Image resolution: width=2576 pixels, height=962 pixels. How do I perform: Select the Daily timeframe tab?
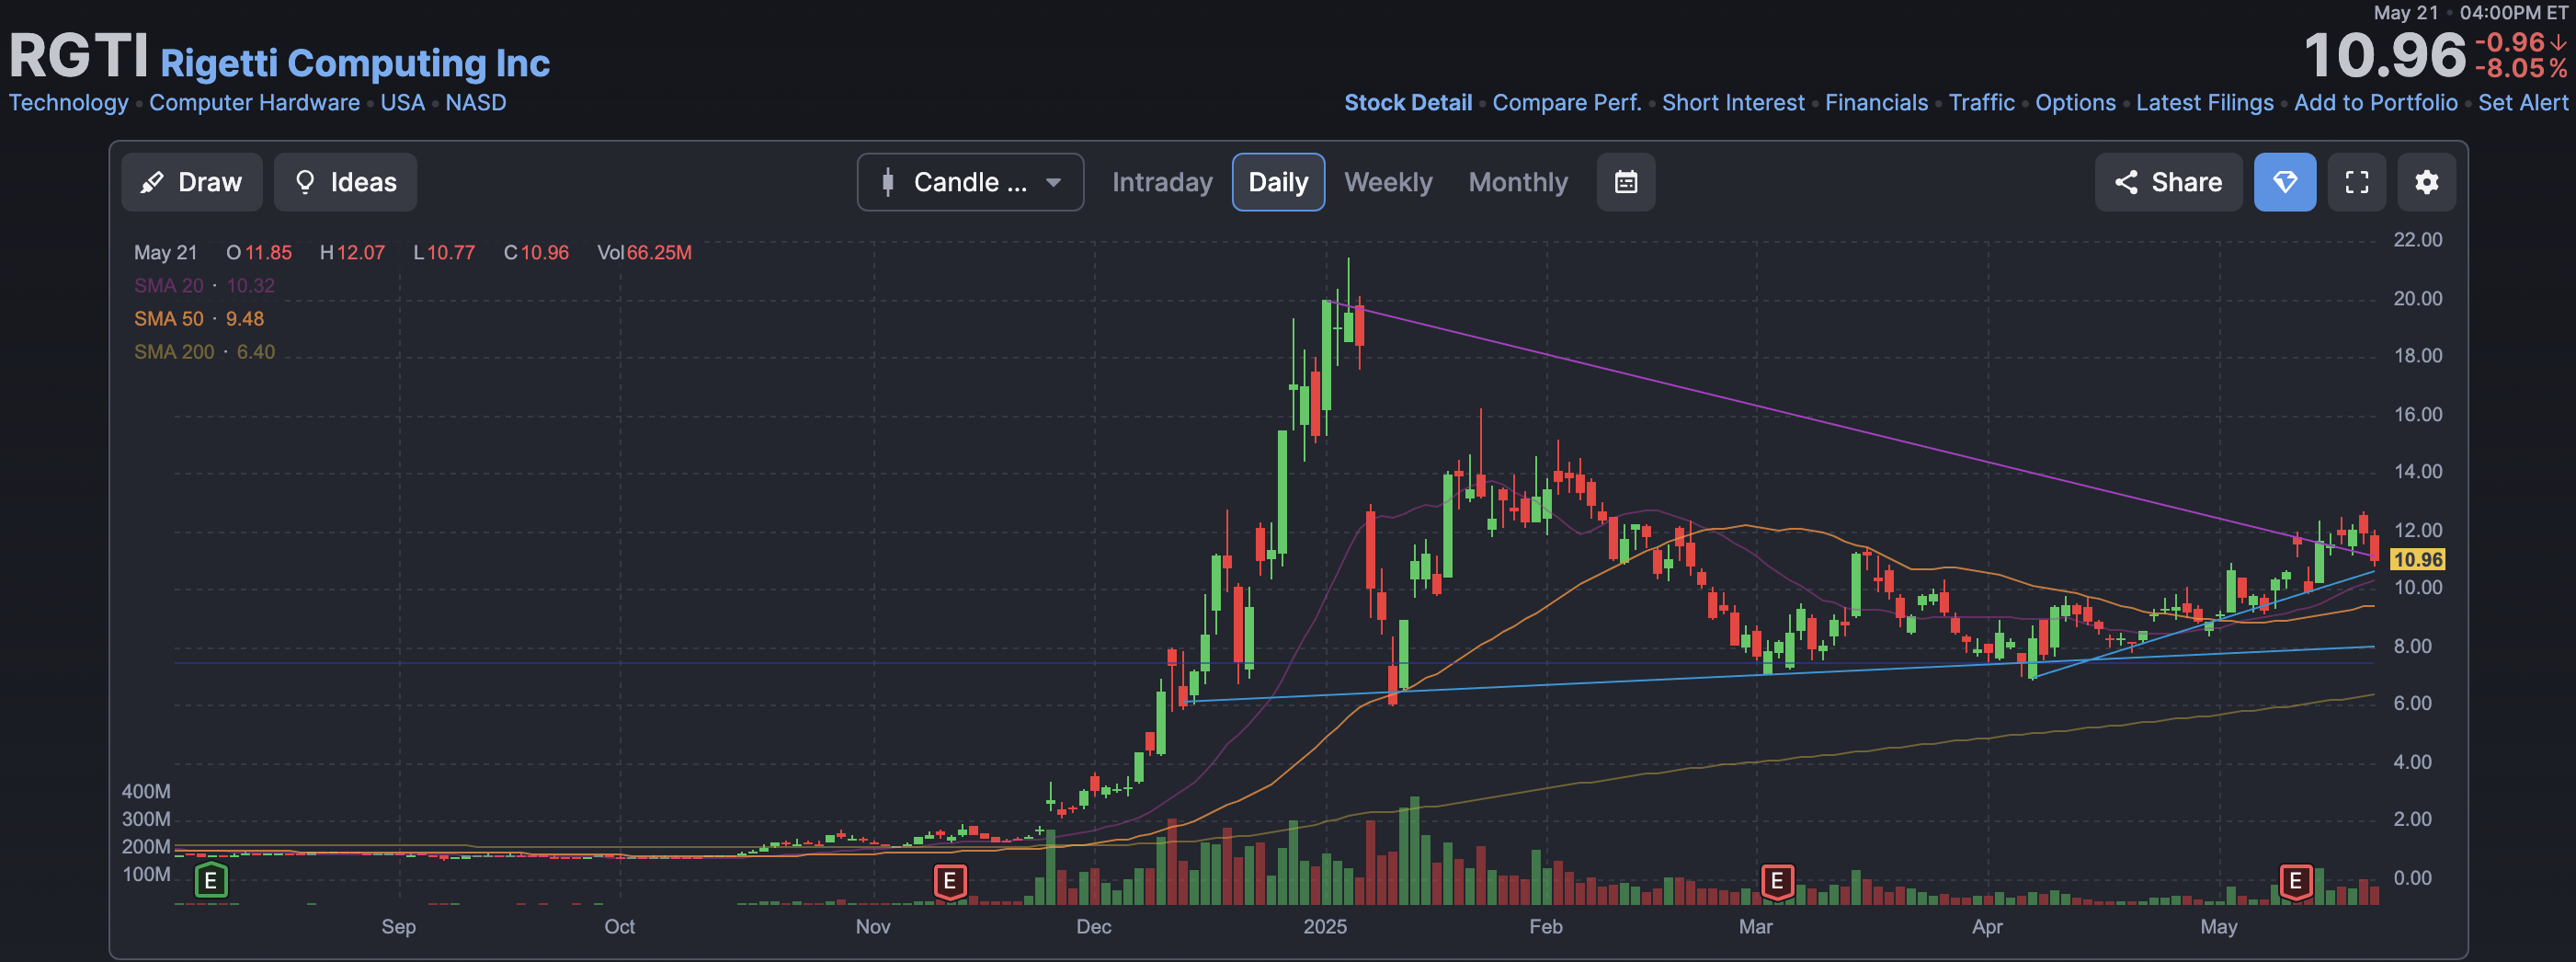[x=1278, y=182]
